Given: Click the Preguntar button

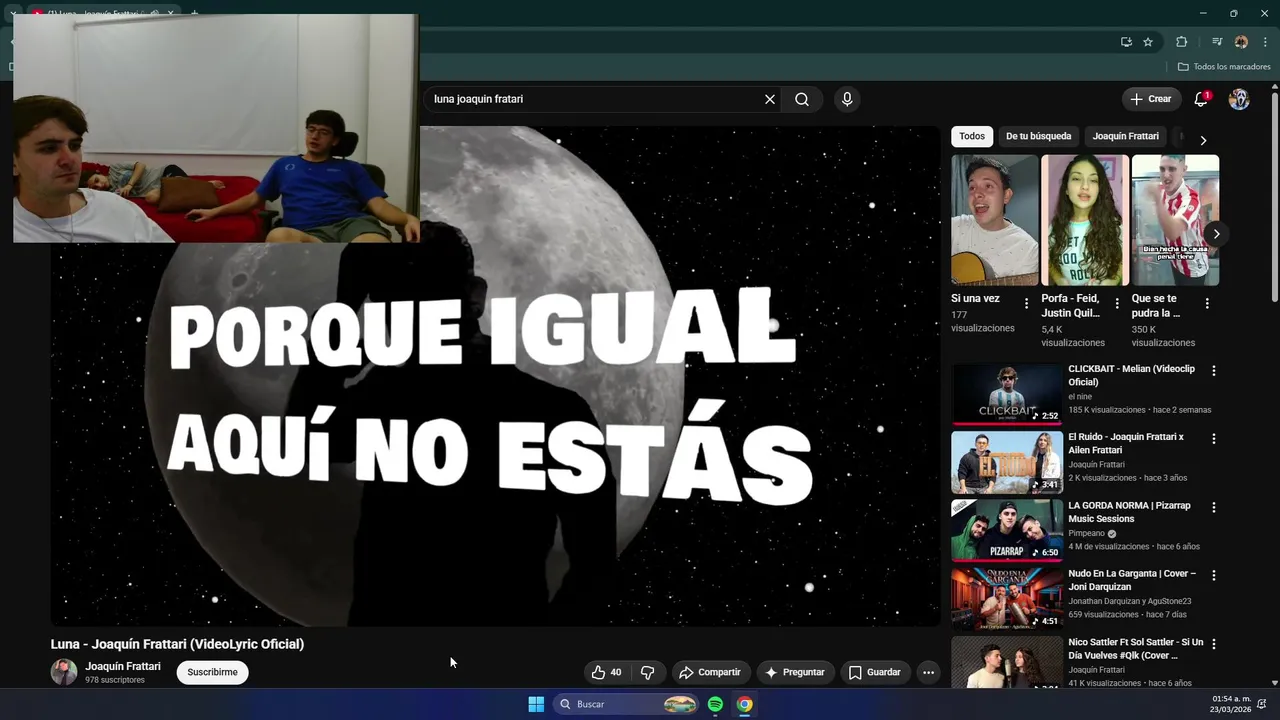Looking at the screenshot, I should (795, 672).
